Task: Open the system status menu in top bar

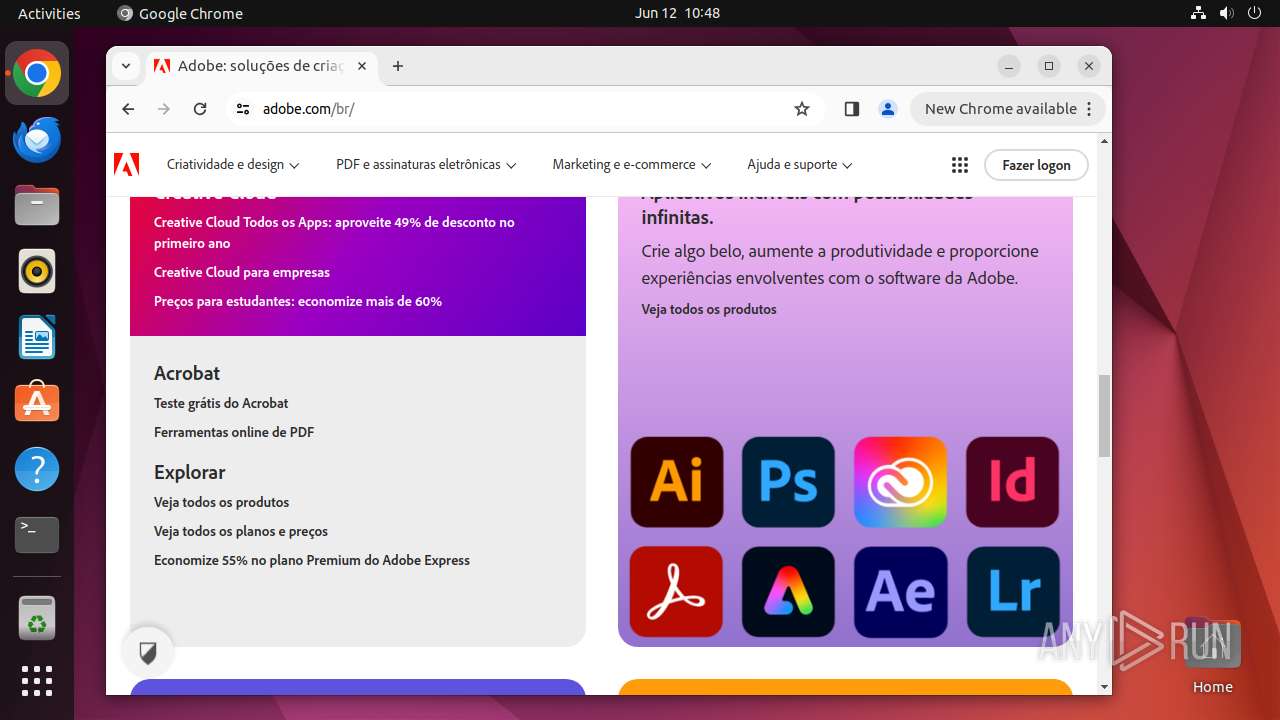Action: point(1226,13)
